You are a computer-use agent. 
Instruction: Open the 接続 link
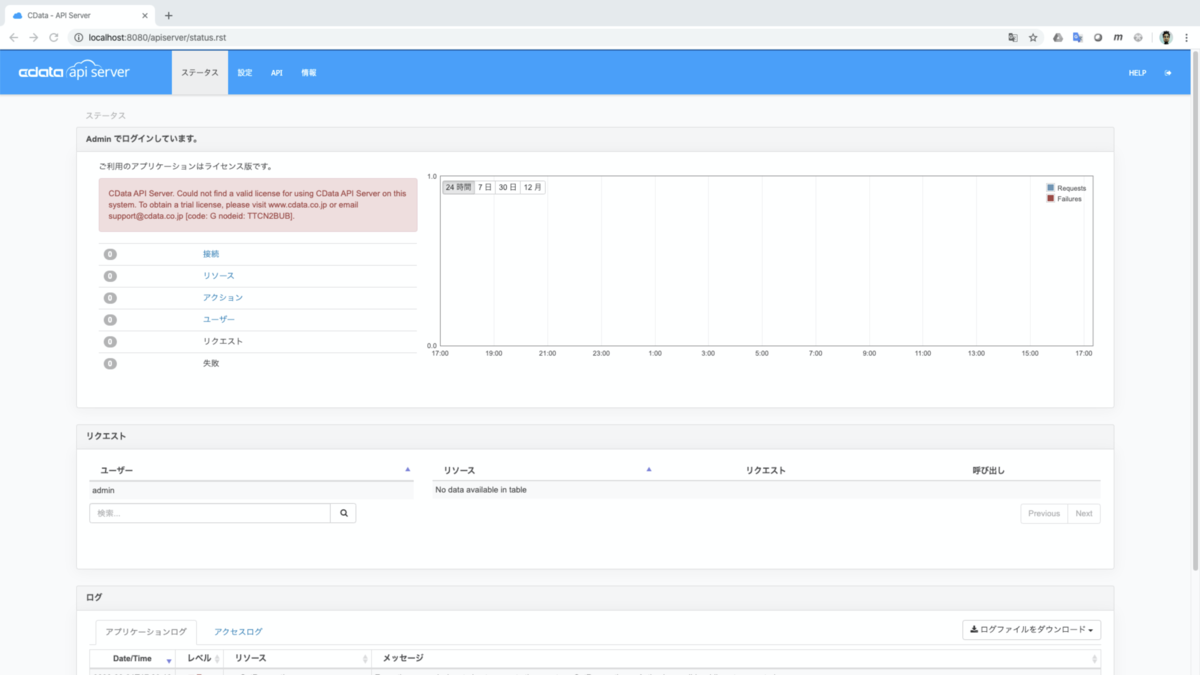(211, 254)
